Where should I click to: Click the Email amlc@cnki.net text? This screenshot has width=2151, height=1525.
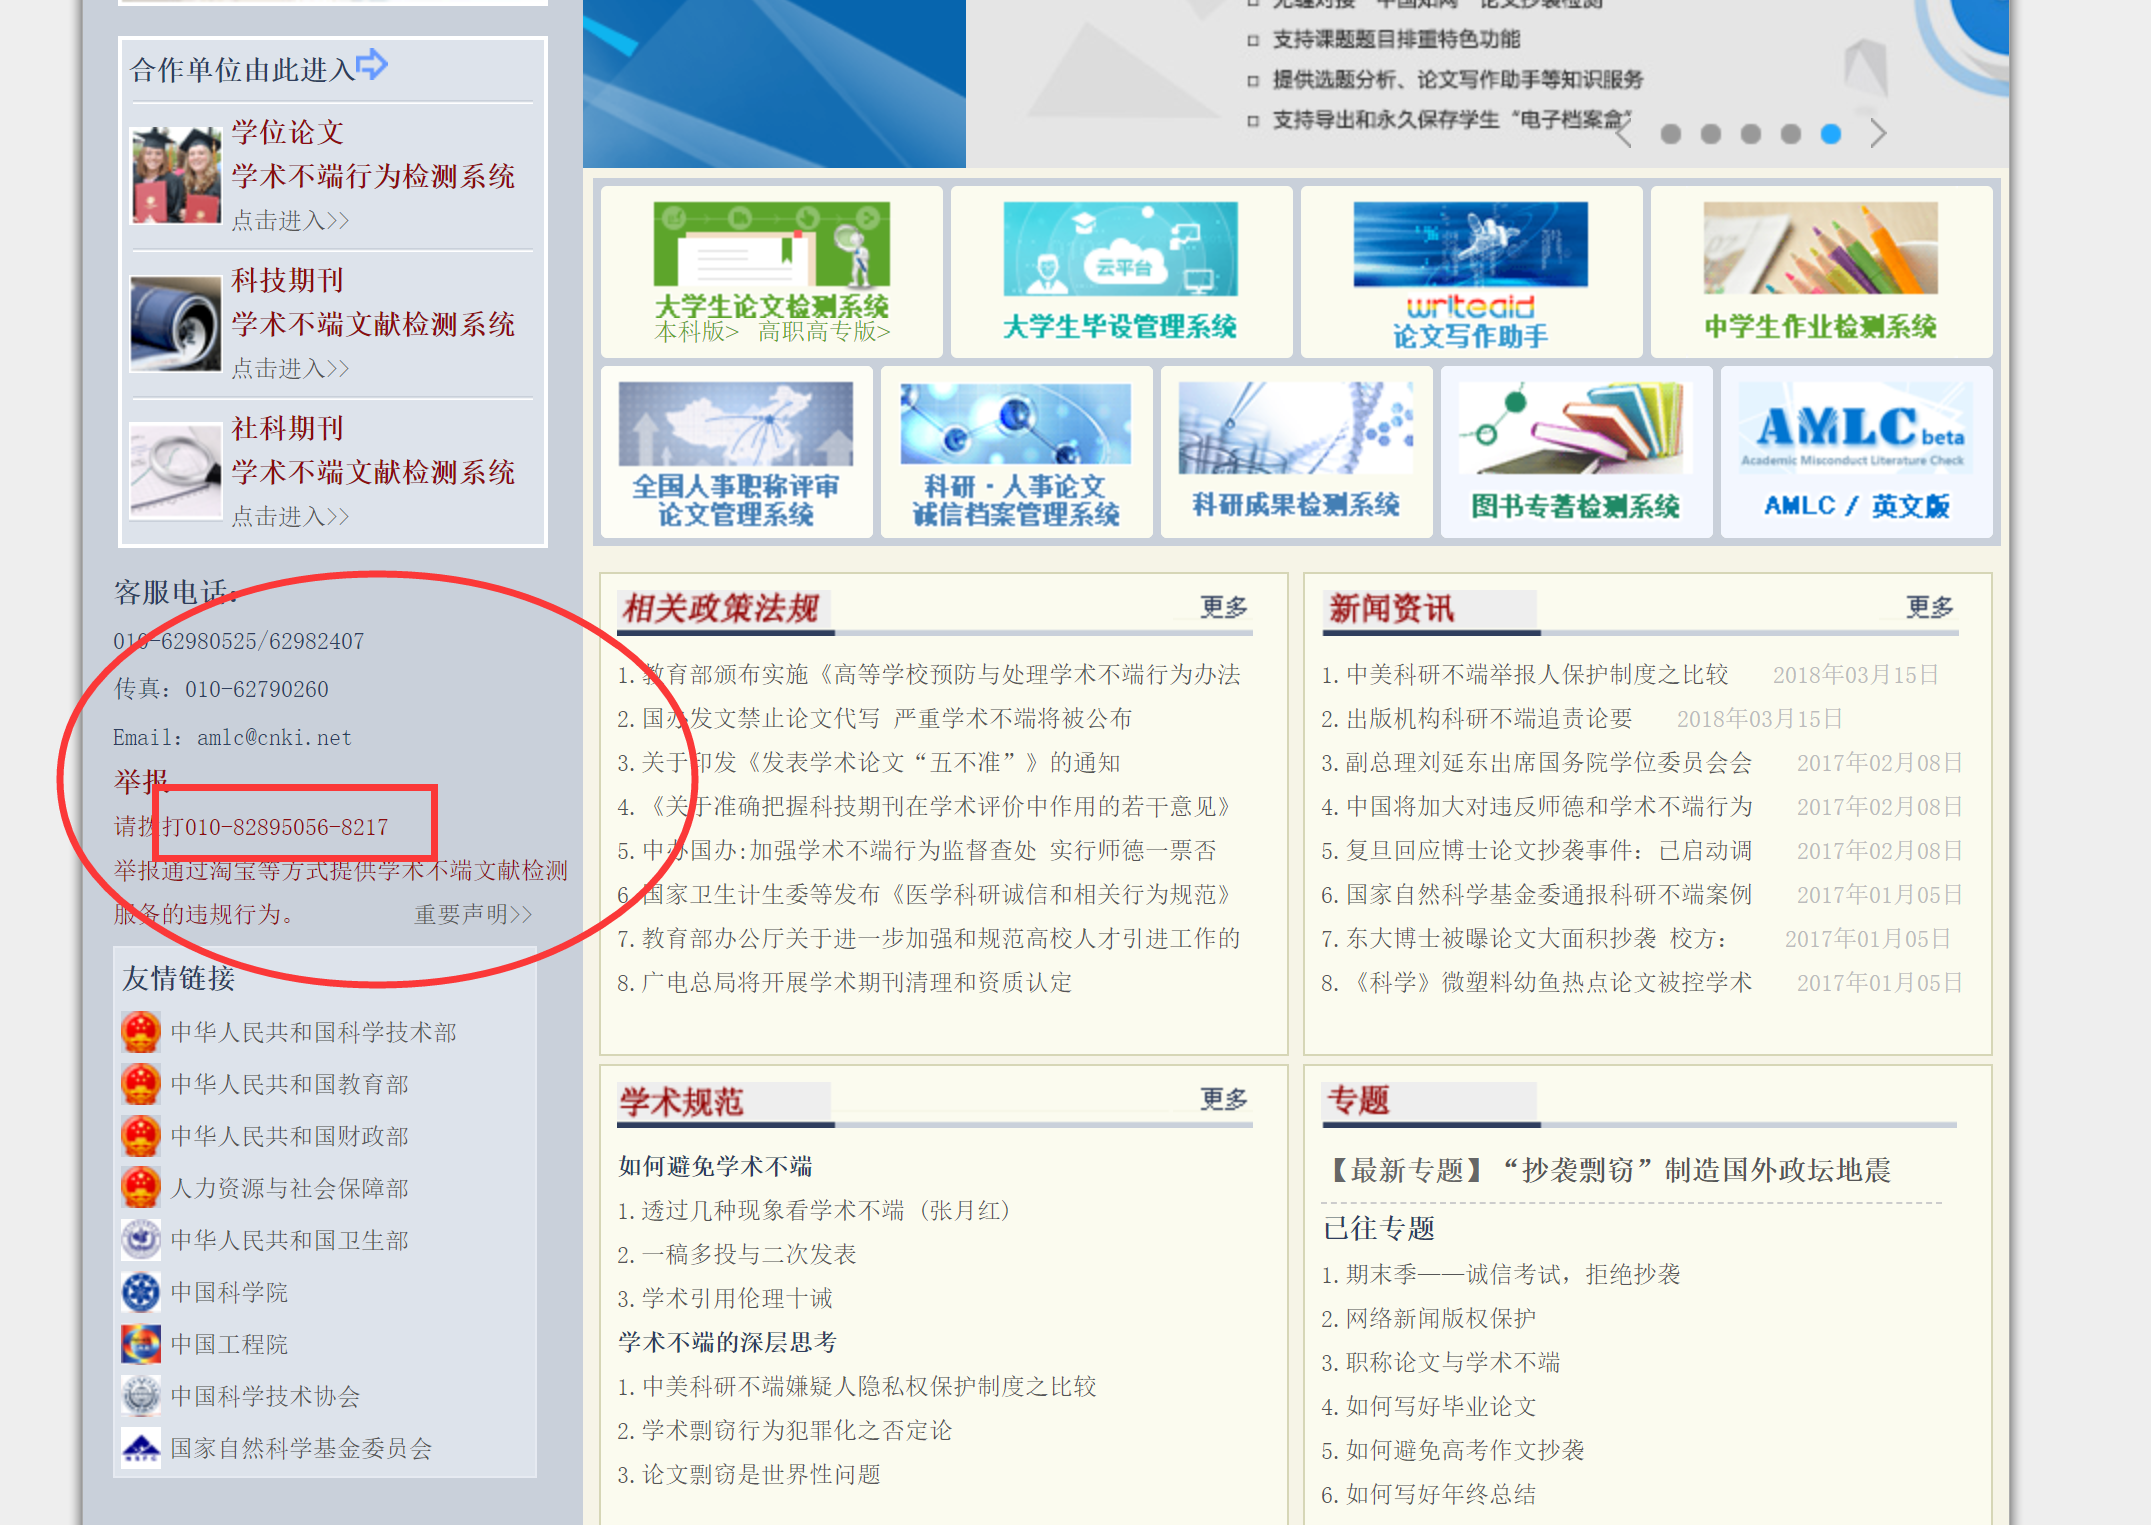point(232,738)
